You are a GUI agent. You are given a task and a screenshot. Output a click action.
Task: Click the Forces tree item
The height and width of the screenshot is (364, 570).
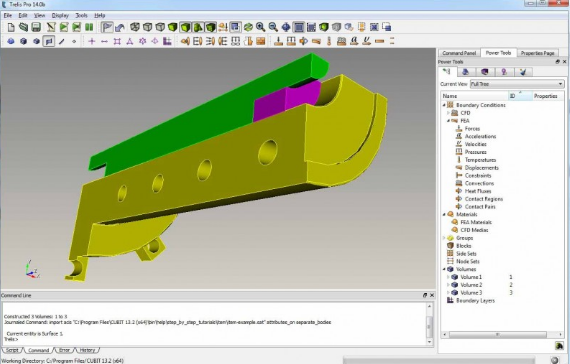tap(472, 129)
